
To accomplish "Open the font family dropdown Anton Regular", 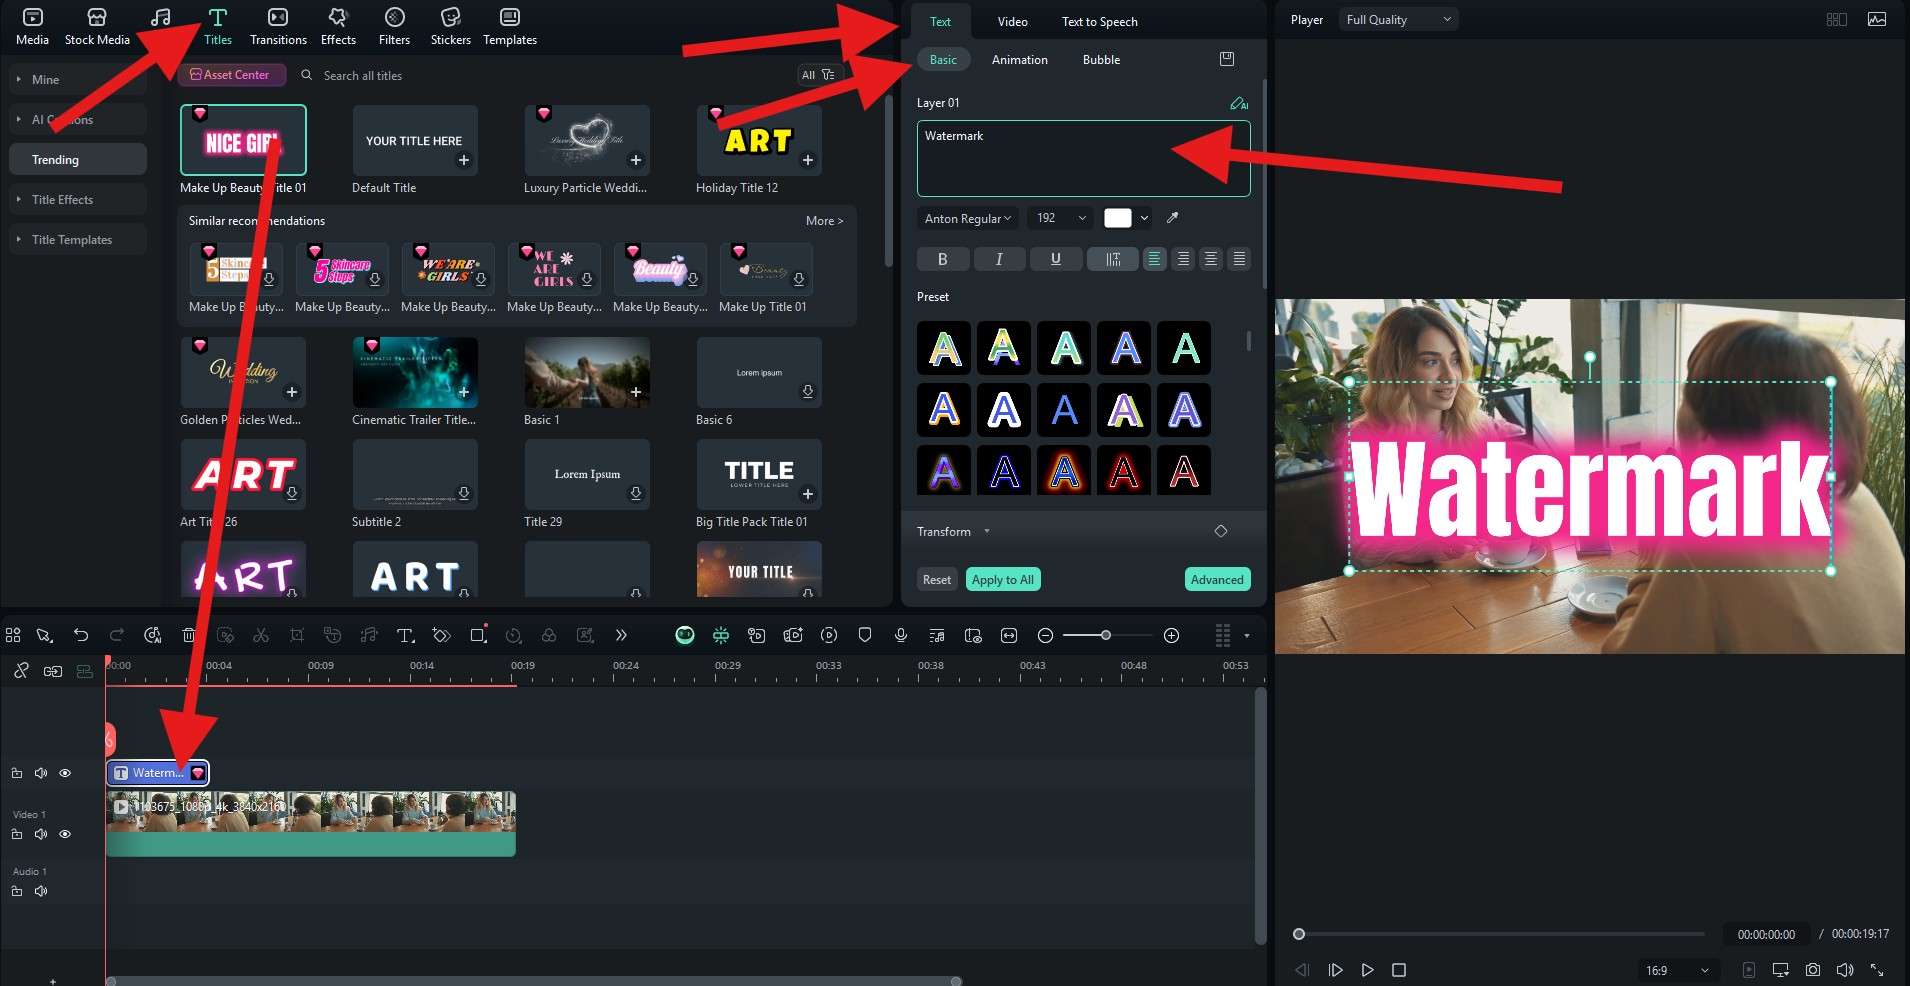I will point(967,218).
